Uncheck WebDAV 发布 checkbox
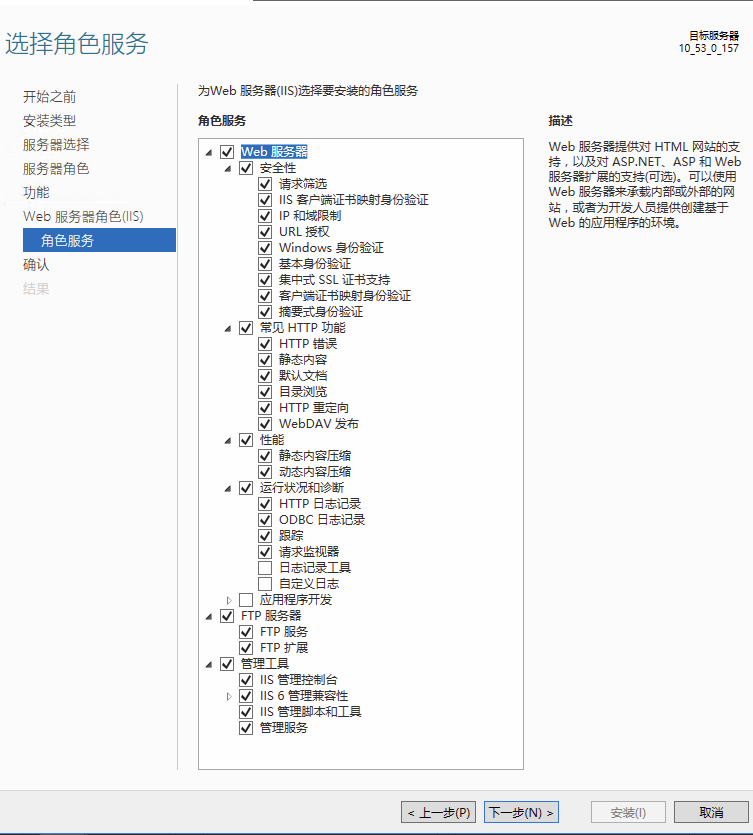Viewport: 753px width, 835px height. click(265, 424)
